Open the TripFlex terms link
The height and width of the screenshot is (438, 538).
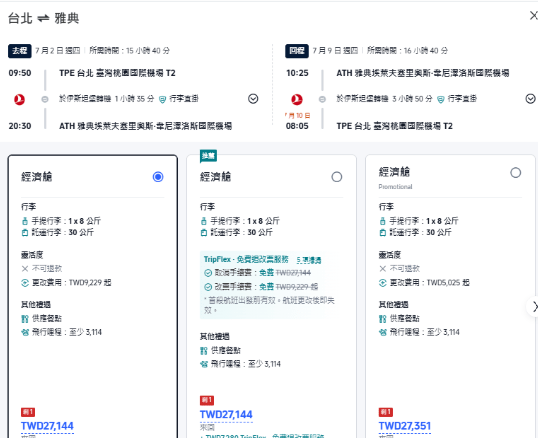[308, 260]
